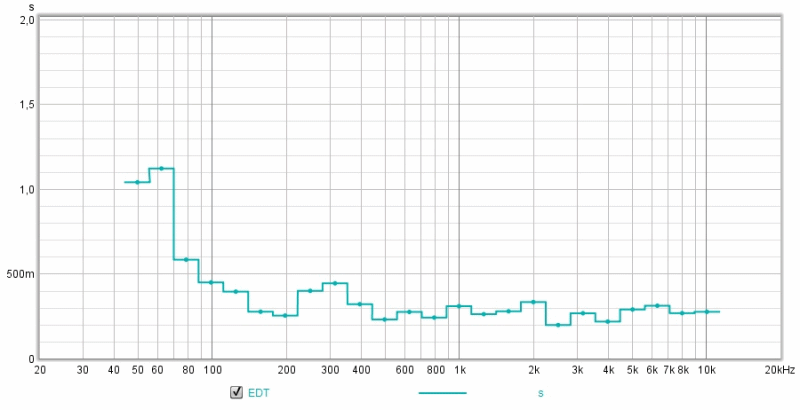Click the 1,5 vertical axis label

27,105
